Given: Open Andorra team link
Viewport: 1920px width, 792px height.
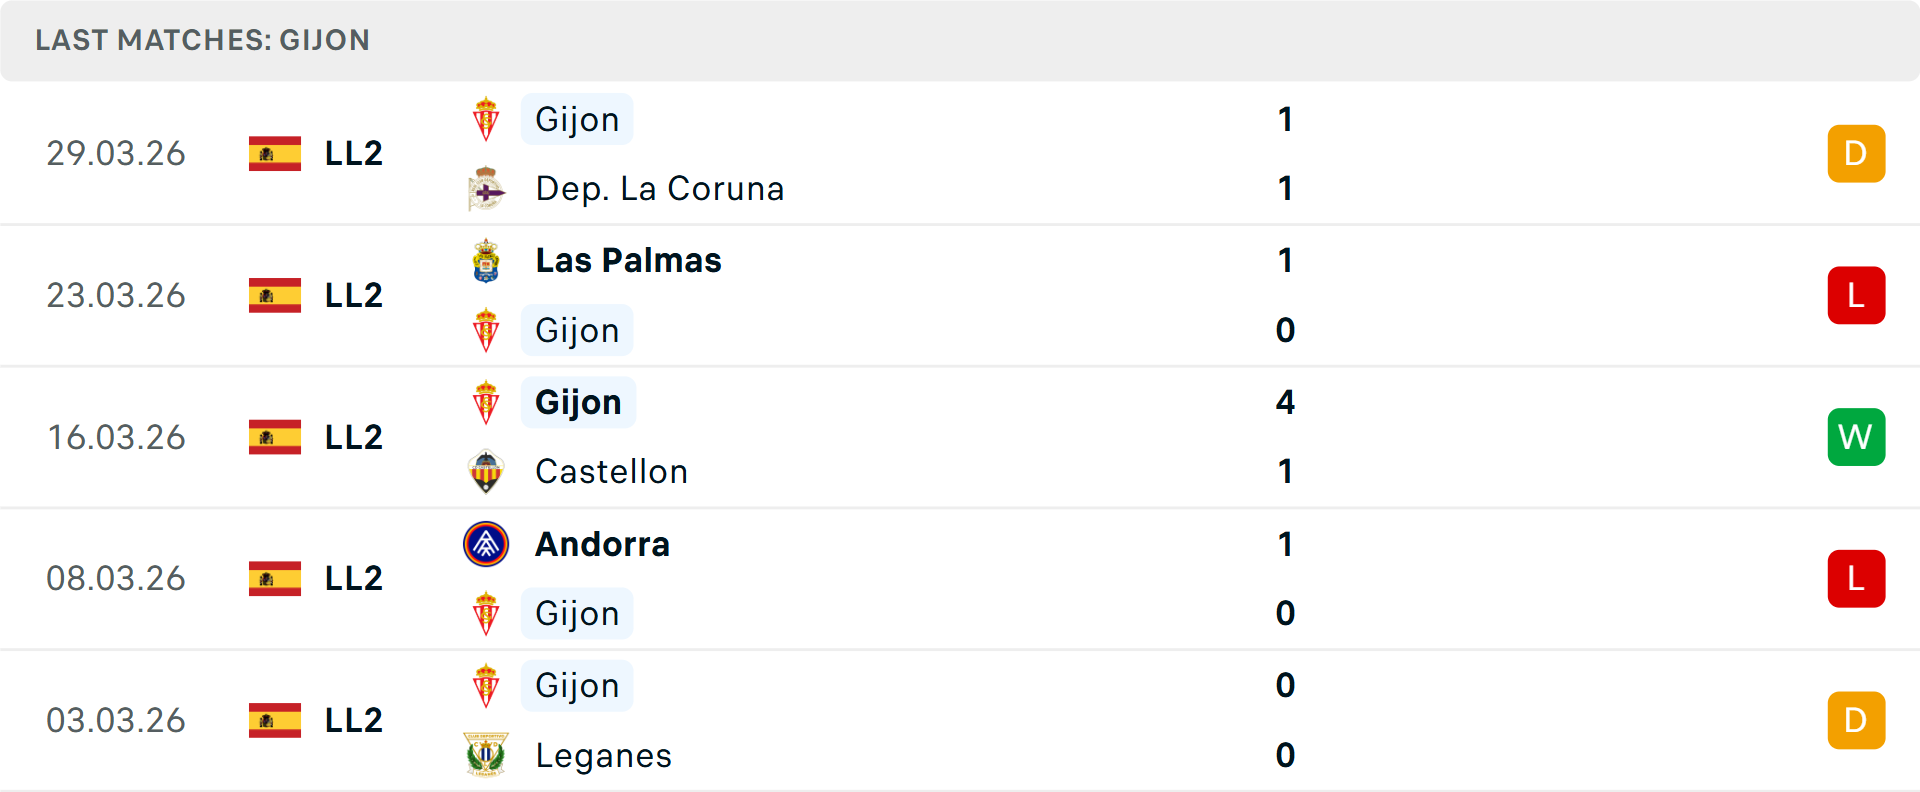Looking at the screenshot, I should [602, 544].
